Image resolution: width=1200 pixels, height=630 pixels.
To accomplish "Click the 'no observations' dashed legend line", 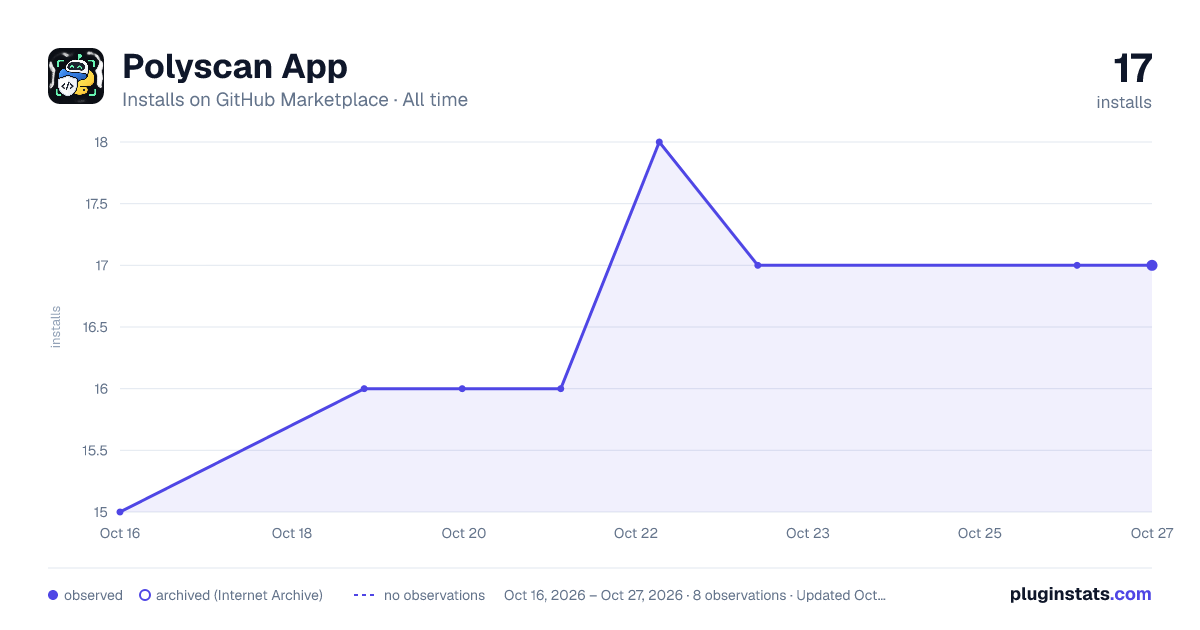I will click(x=364, y=595).
